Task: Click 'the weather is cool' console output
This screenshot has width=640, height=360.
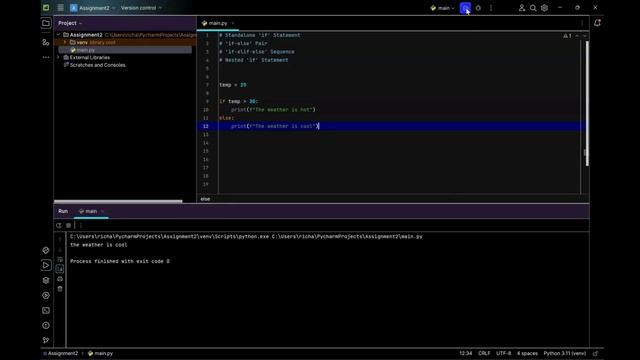Action: click(x=98, y=245)
